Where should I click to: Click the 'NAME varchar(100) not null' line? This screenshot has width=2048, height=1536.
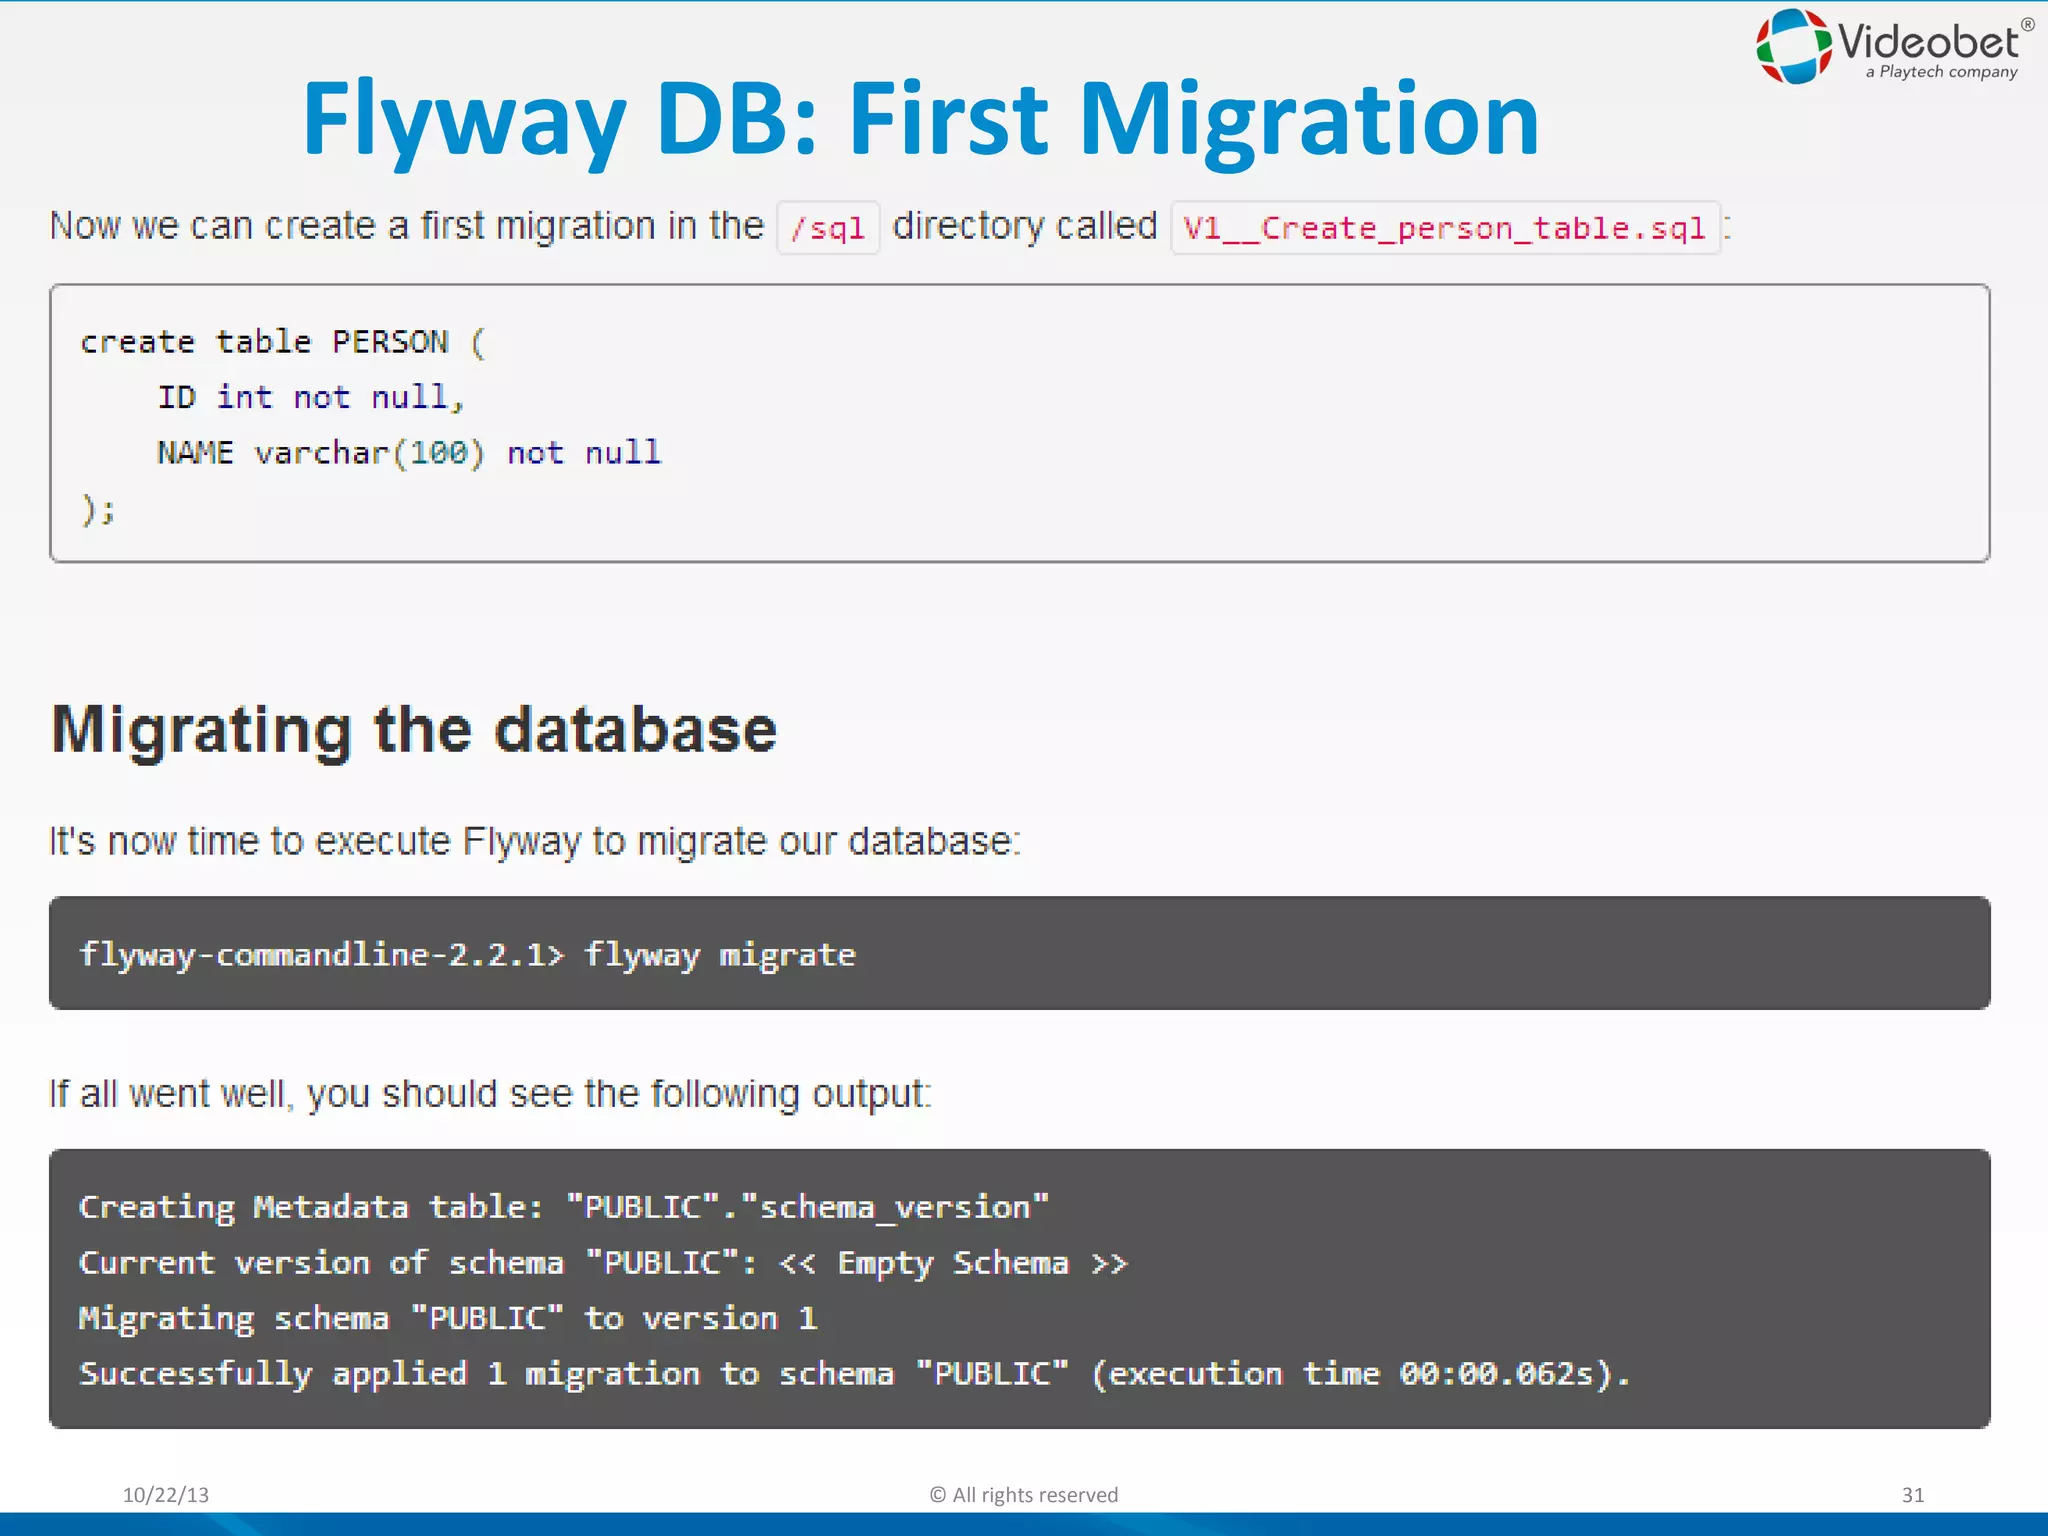pyautogui.click(x=409, y=453)
